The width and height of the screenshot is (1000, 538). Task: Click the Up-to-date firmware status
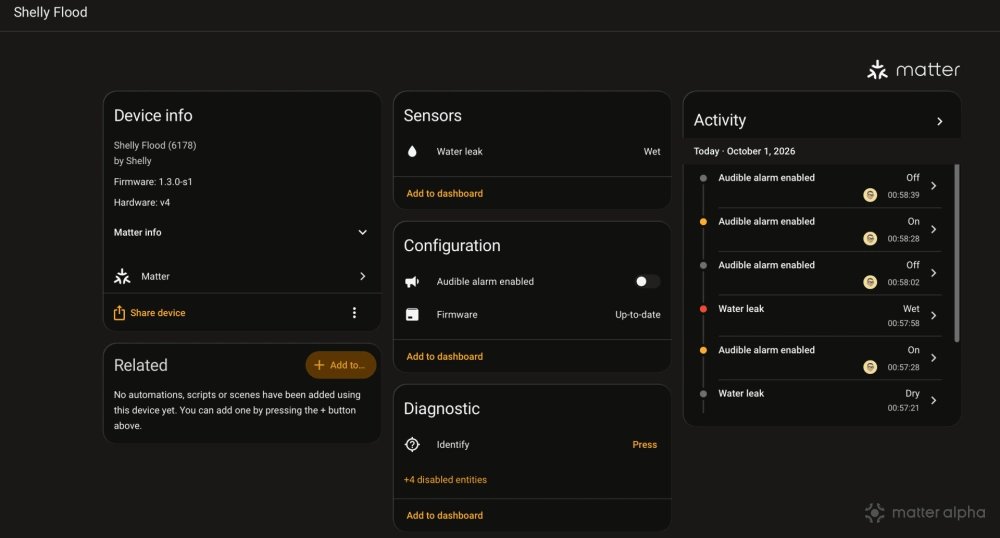pos(638,315)
